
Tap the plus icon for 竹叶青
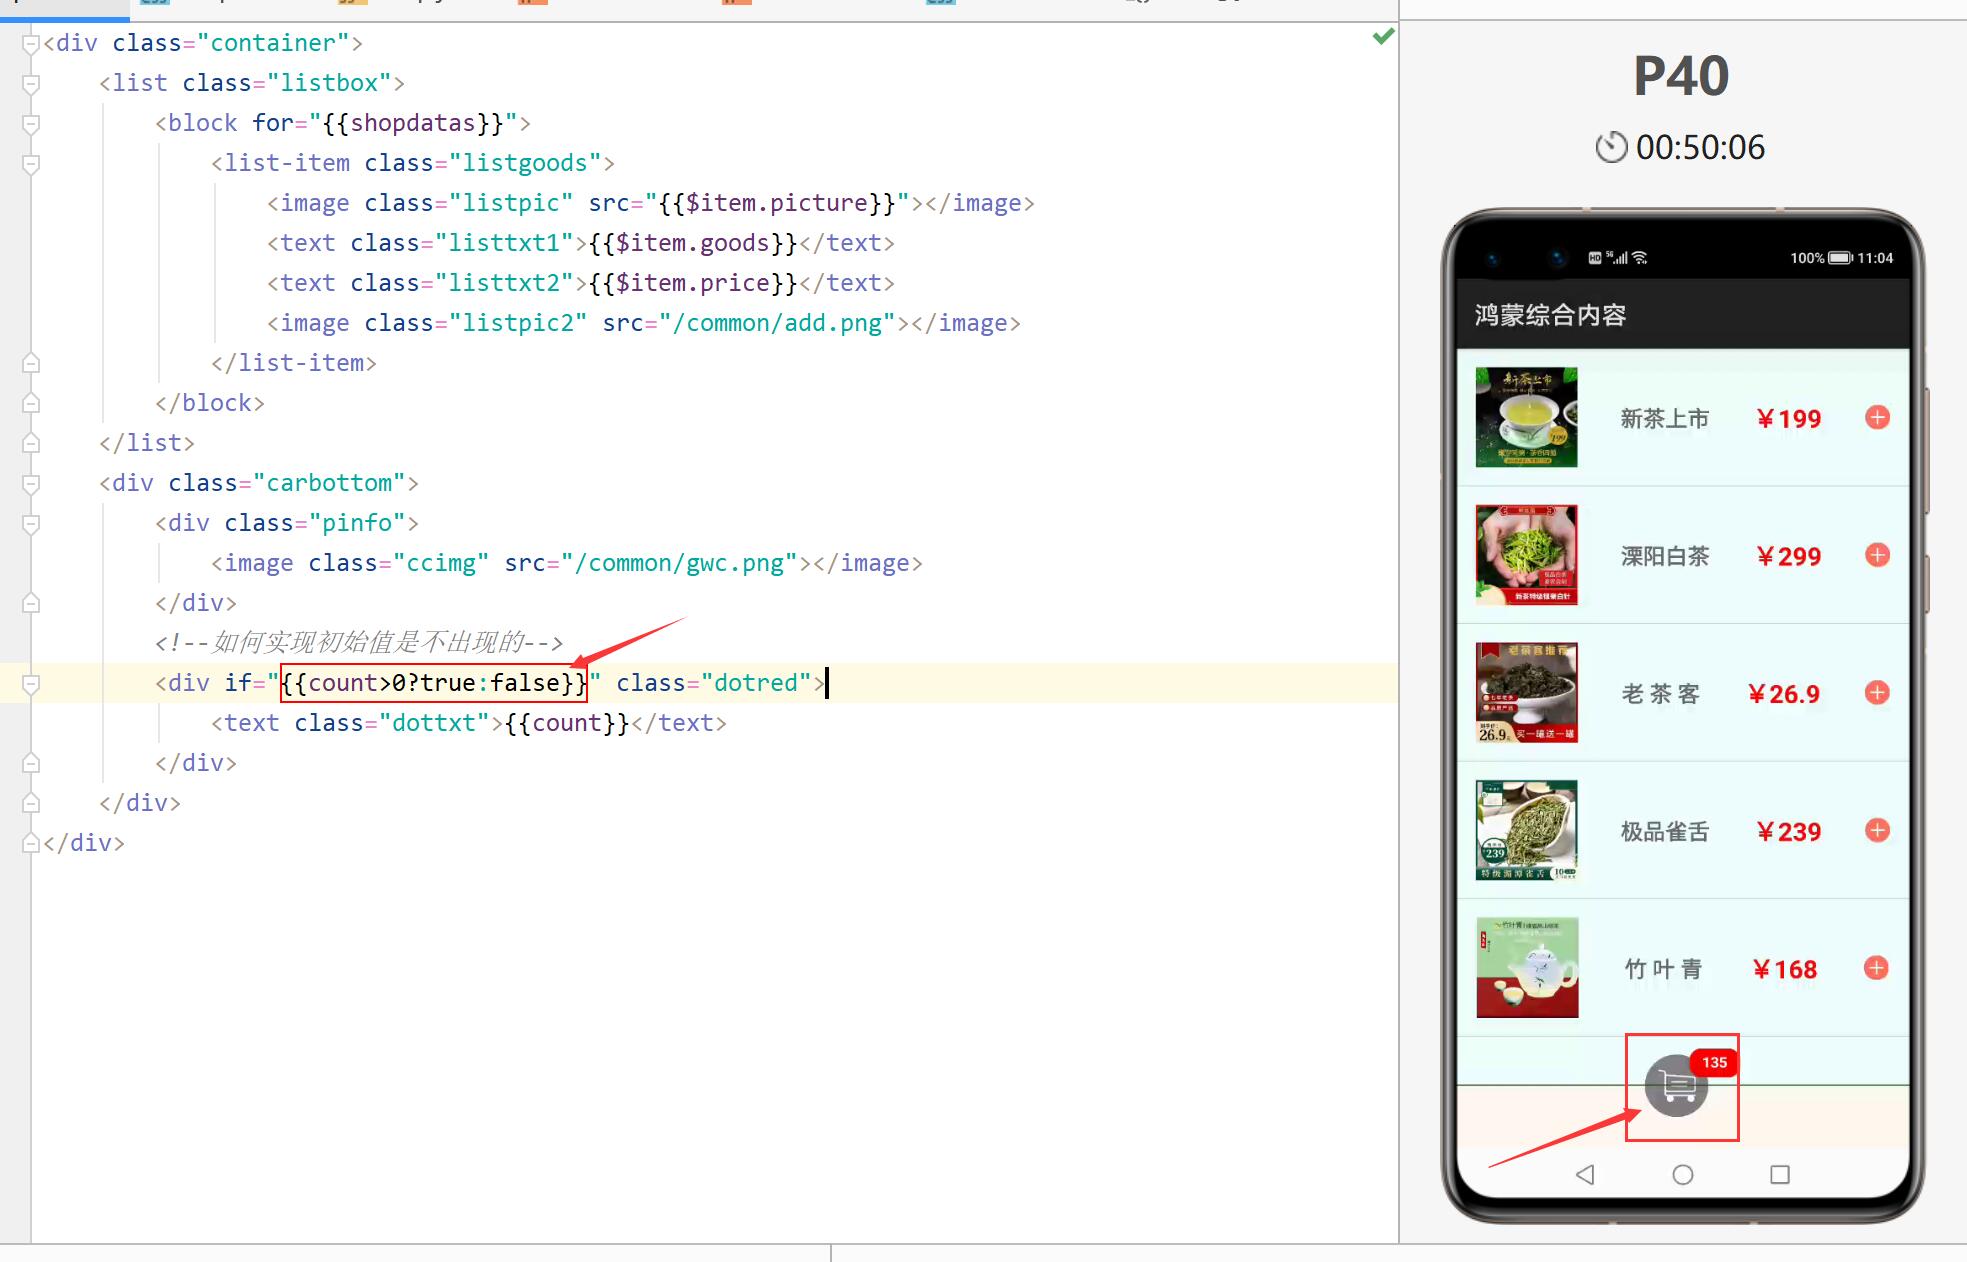[1876, 968]
